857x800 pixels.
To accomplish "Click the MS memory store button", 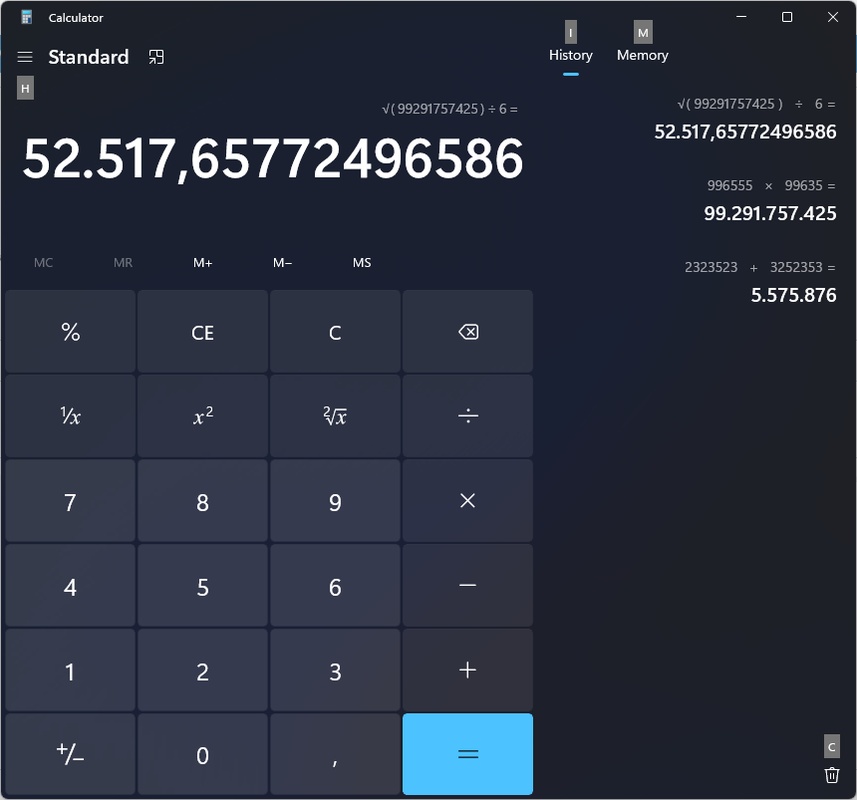I will click(x=362, y=263).
